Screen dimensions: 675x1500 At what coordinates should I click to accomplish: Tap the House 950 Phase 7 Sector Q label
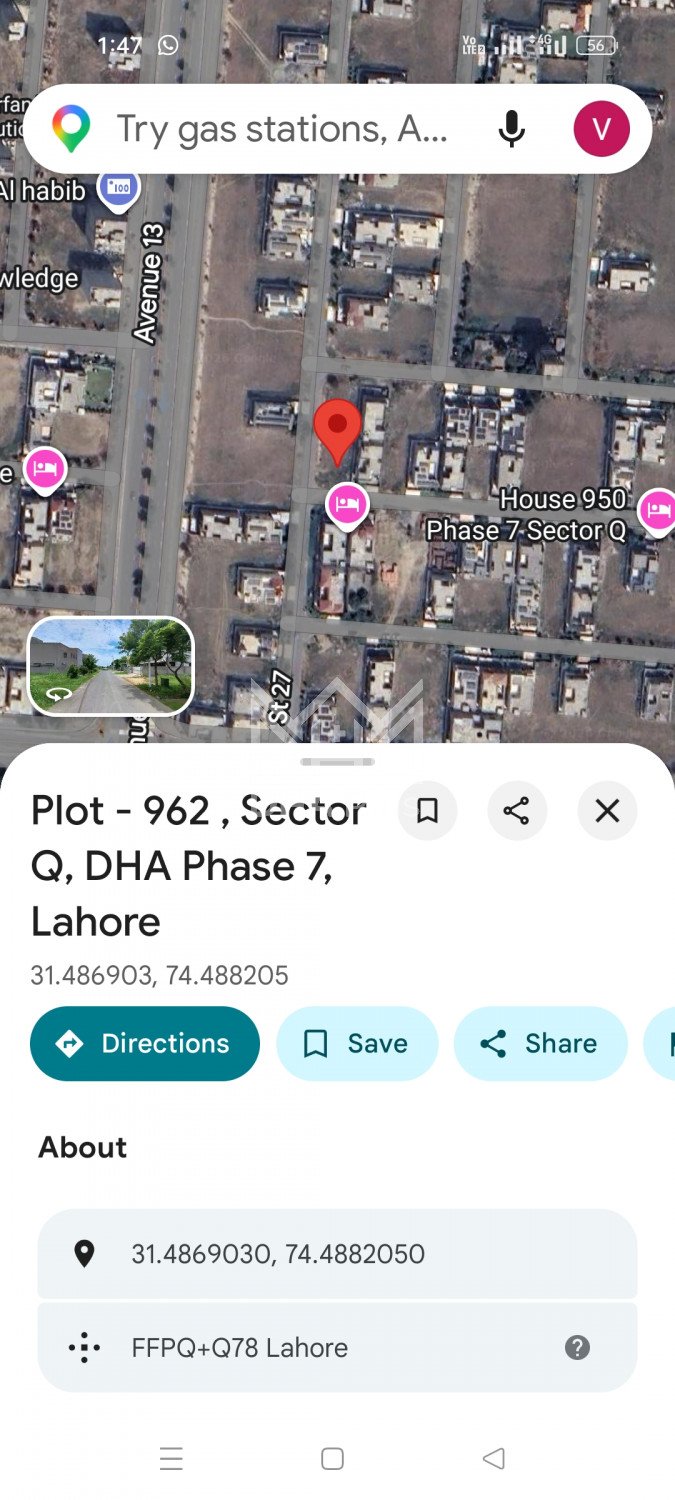point(527,514)
